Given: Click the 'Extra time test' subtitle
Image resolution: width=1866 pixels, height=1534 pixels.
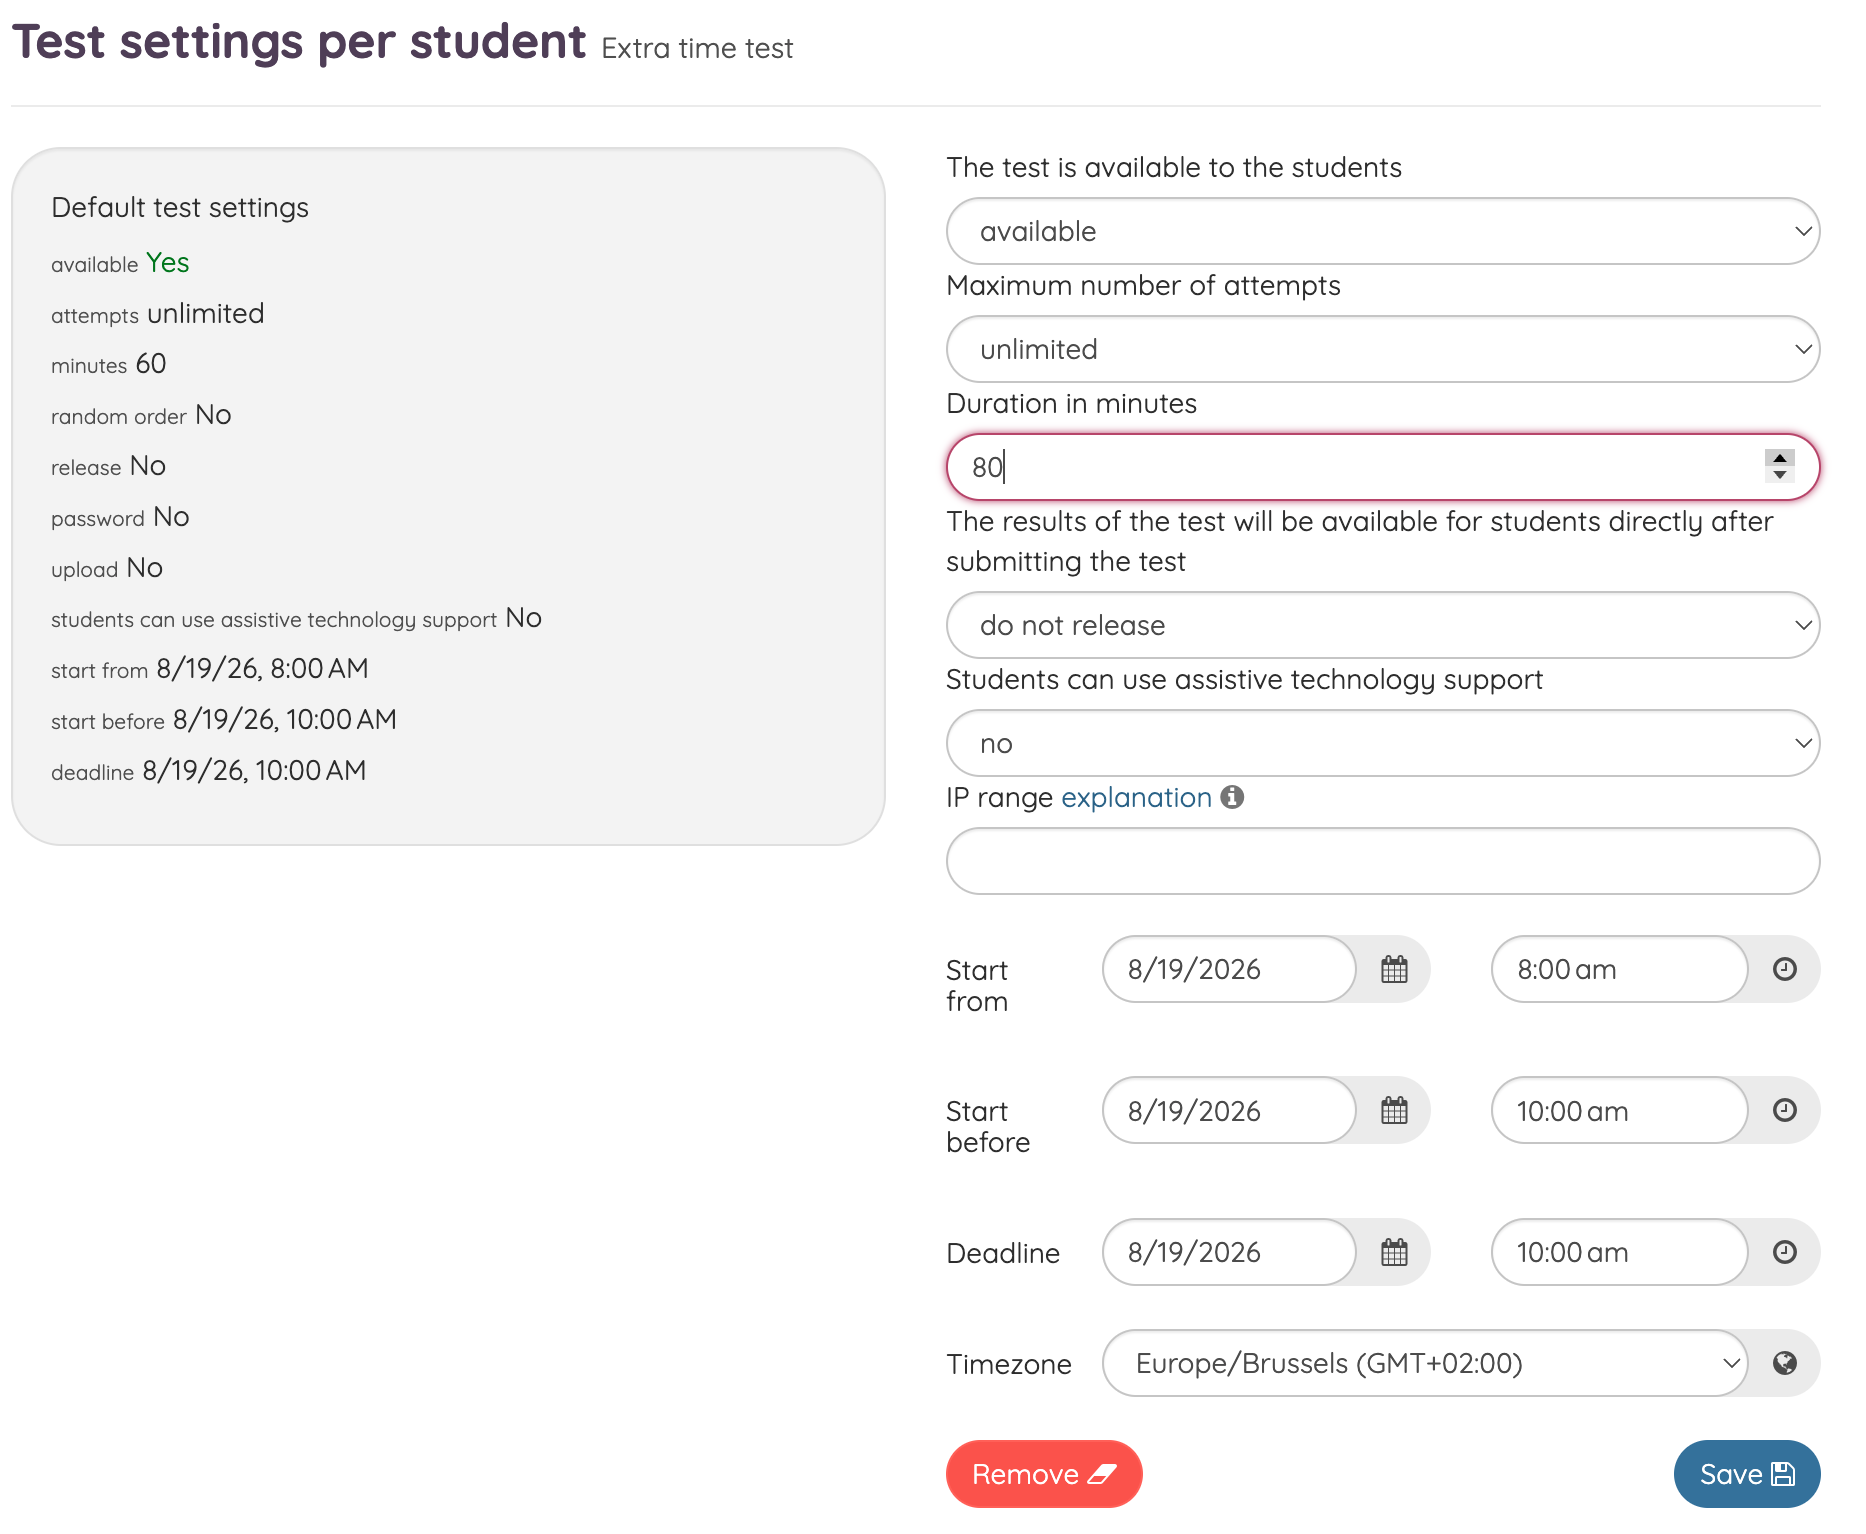Looking at the screenshot, I should pos(697,48).
